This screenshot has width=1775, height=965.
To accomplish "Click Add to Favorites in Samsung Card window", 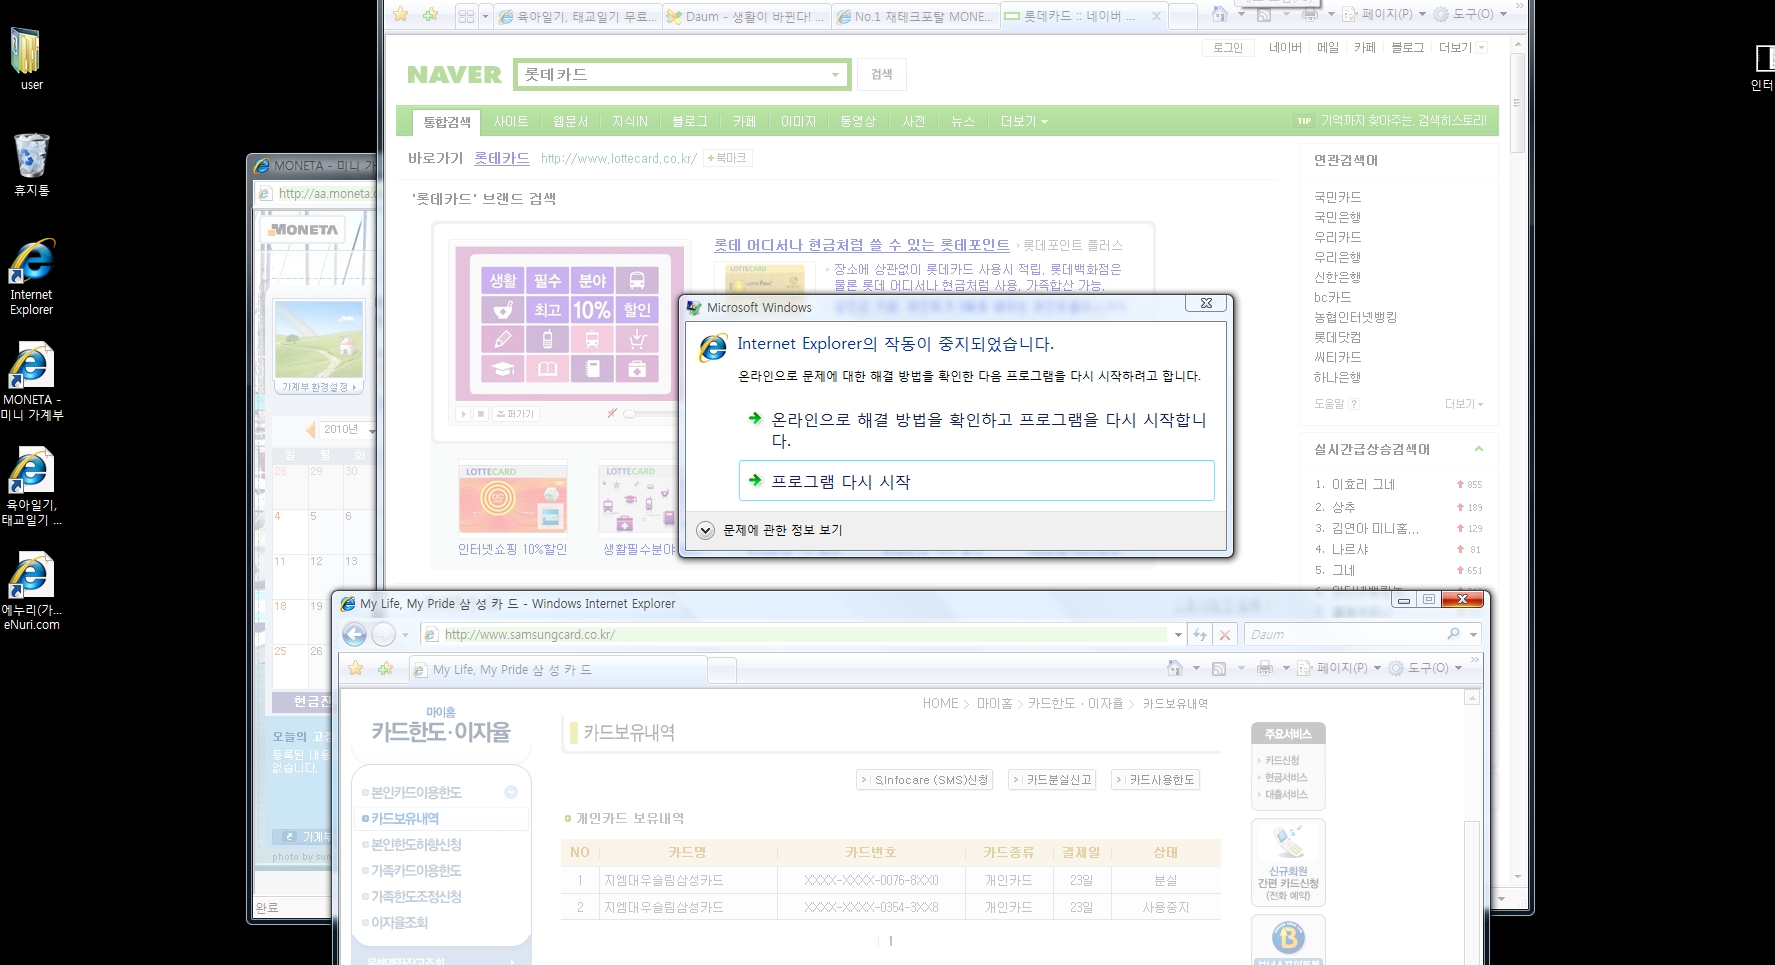I will tap(385, 668).
